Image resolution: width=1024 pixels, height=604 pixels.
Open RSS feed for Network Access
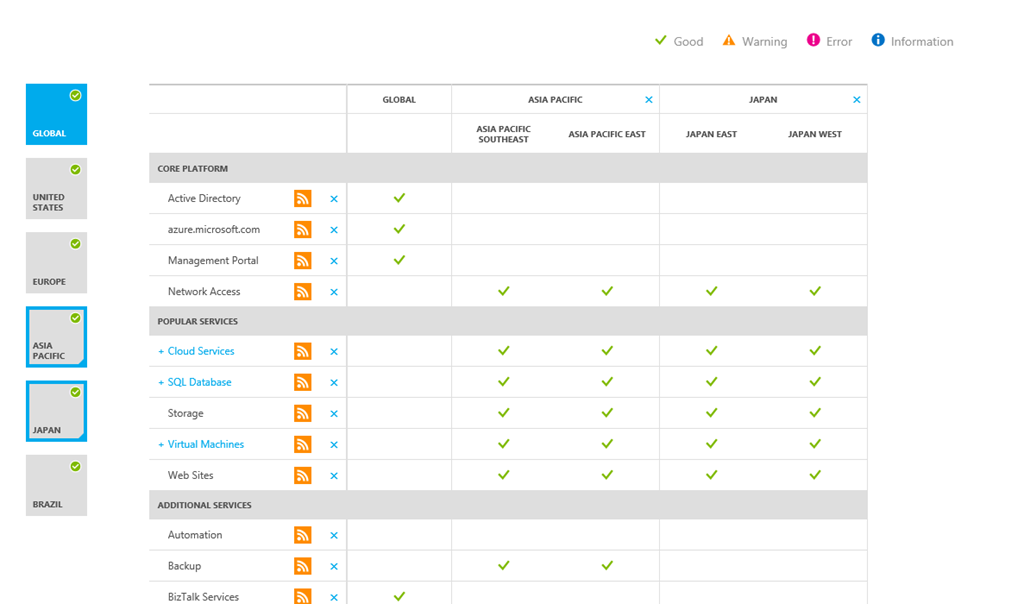pos(303,292)
